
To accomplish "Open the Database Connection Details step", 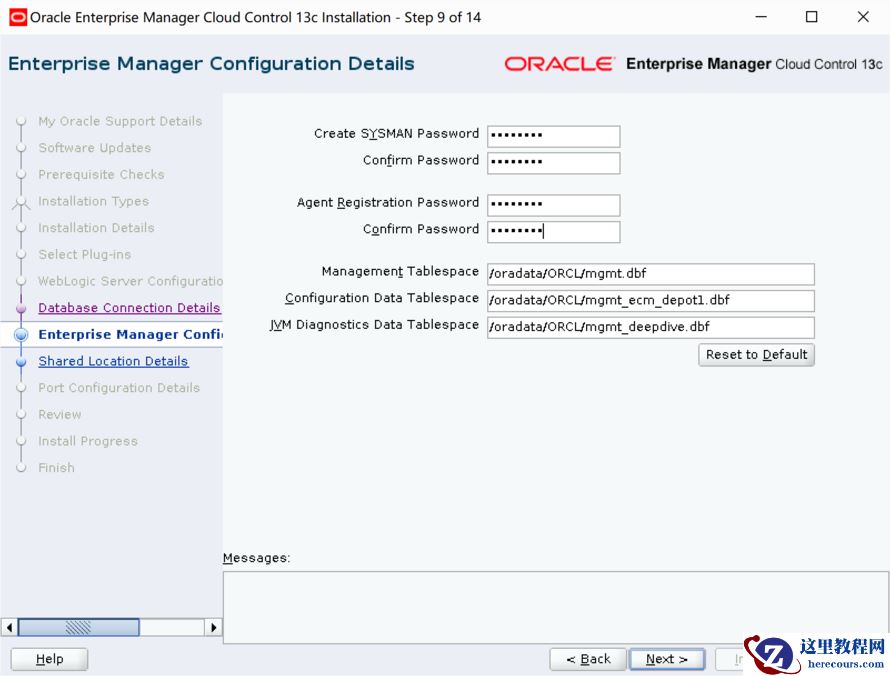I will click(129, 308).
